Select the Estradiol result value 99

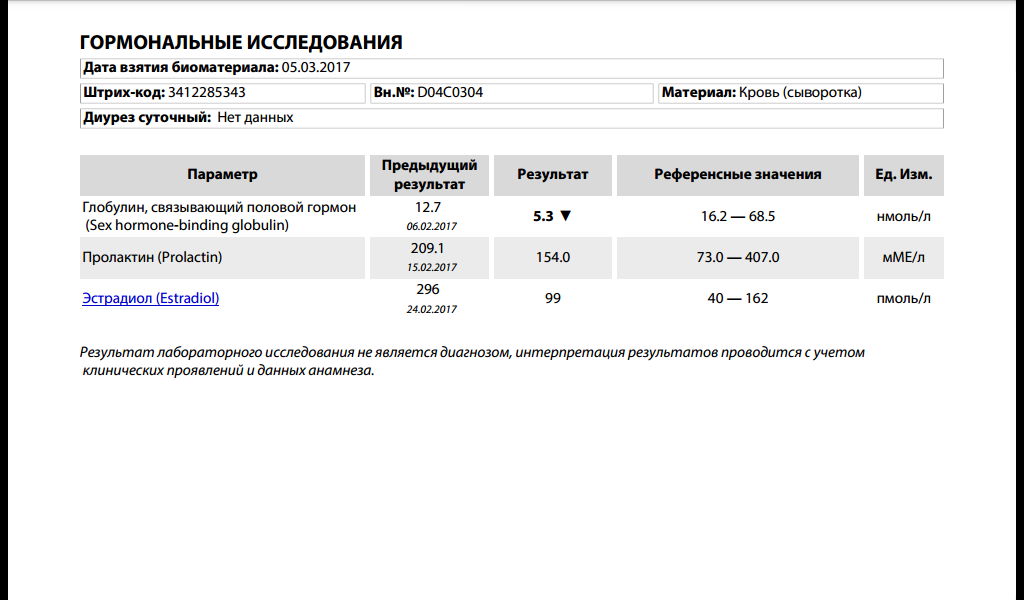552,298
